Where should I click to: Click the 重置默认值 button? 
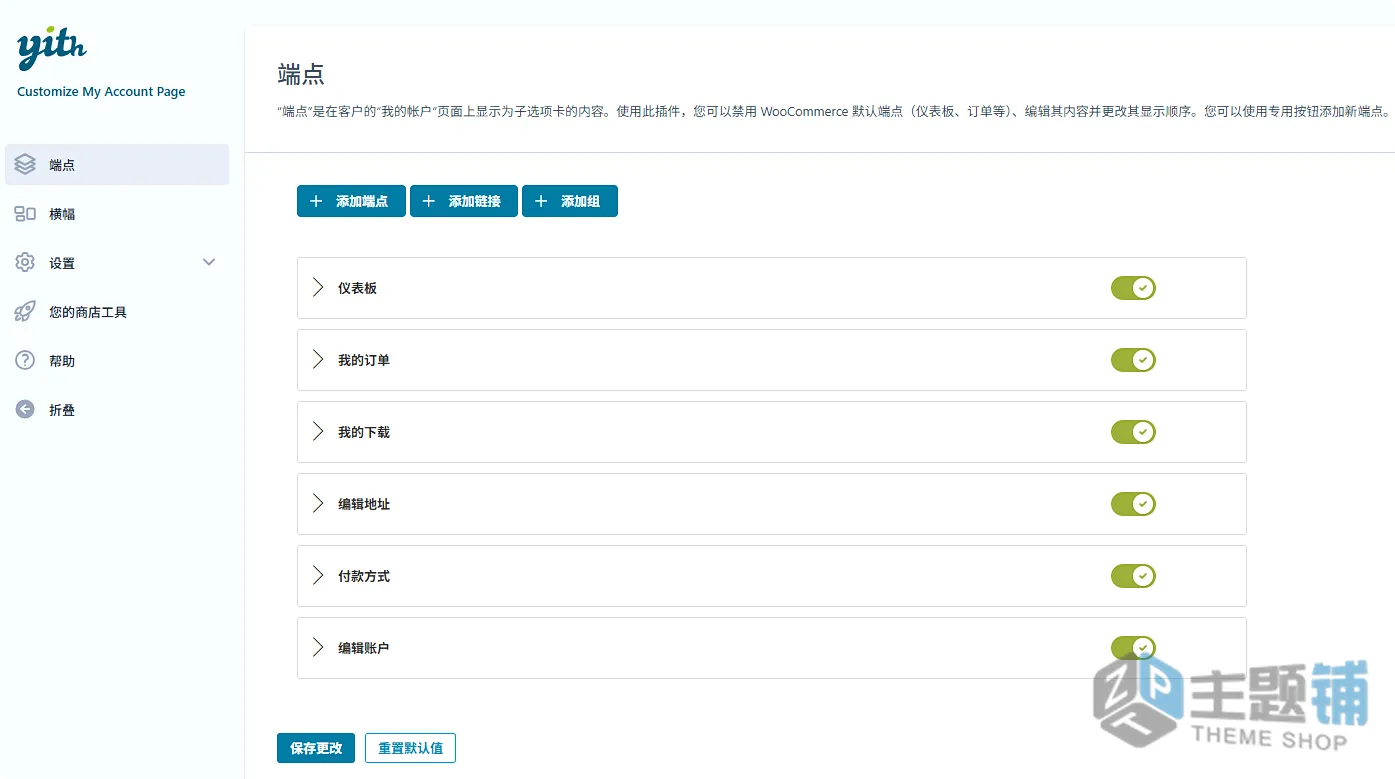click(x=410, y=748)
